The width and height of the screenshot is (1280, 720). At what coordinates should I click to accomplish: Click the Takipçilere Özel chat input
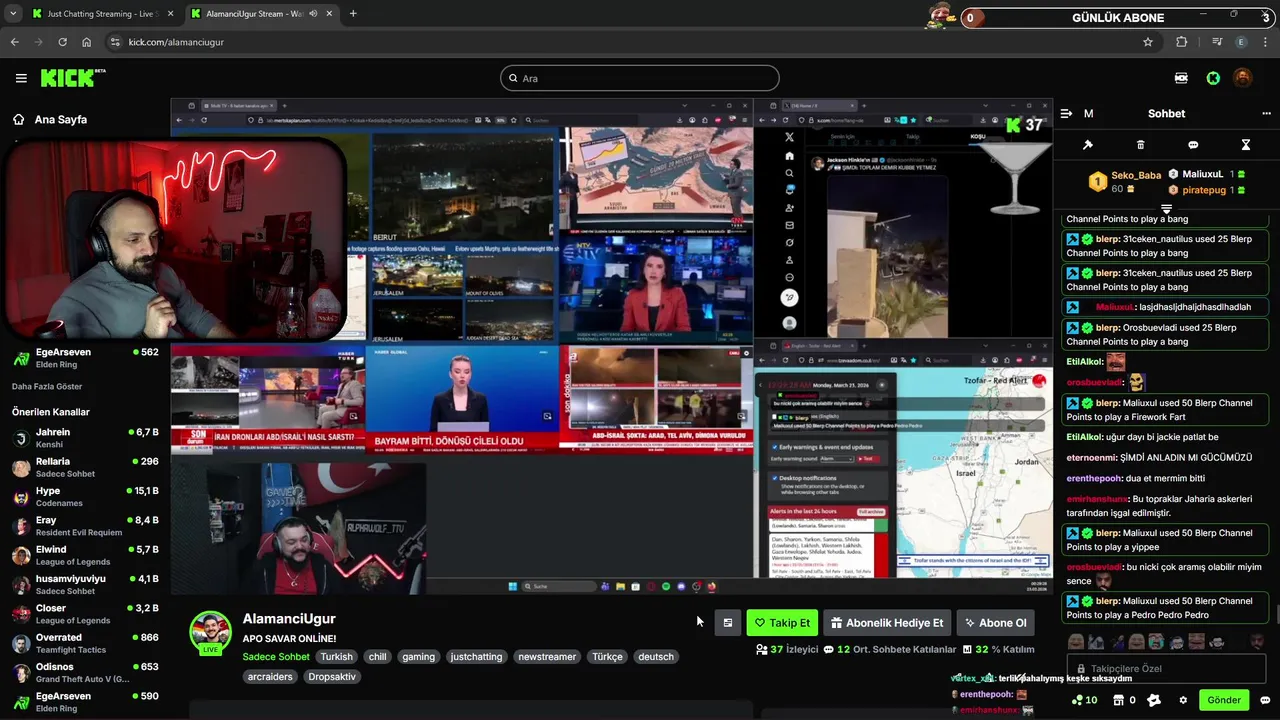(x=1166, y=669)
